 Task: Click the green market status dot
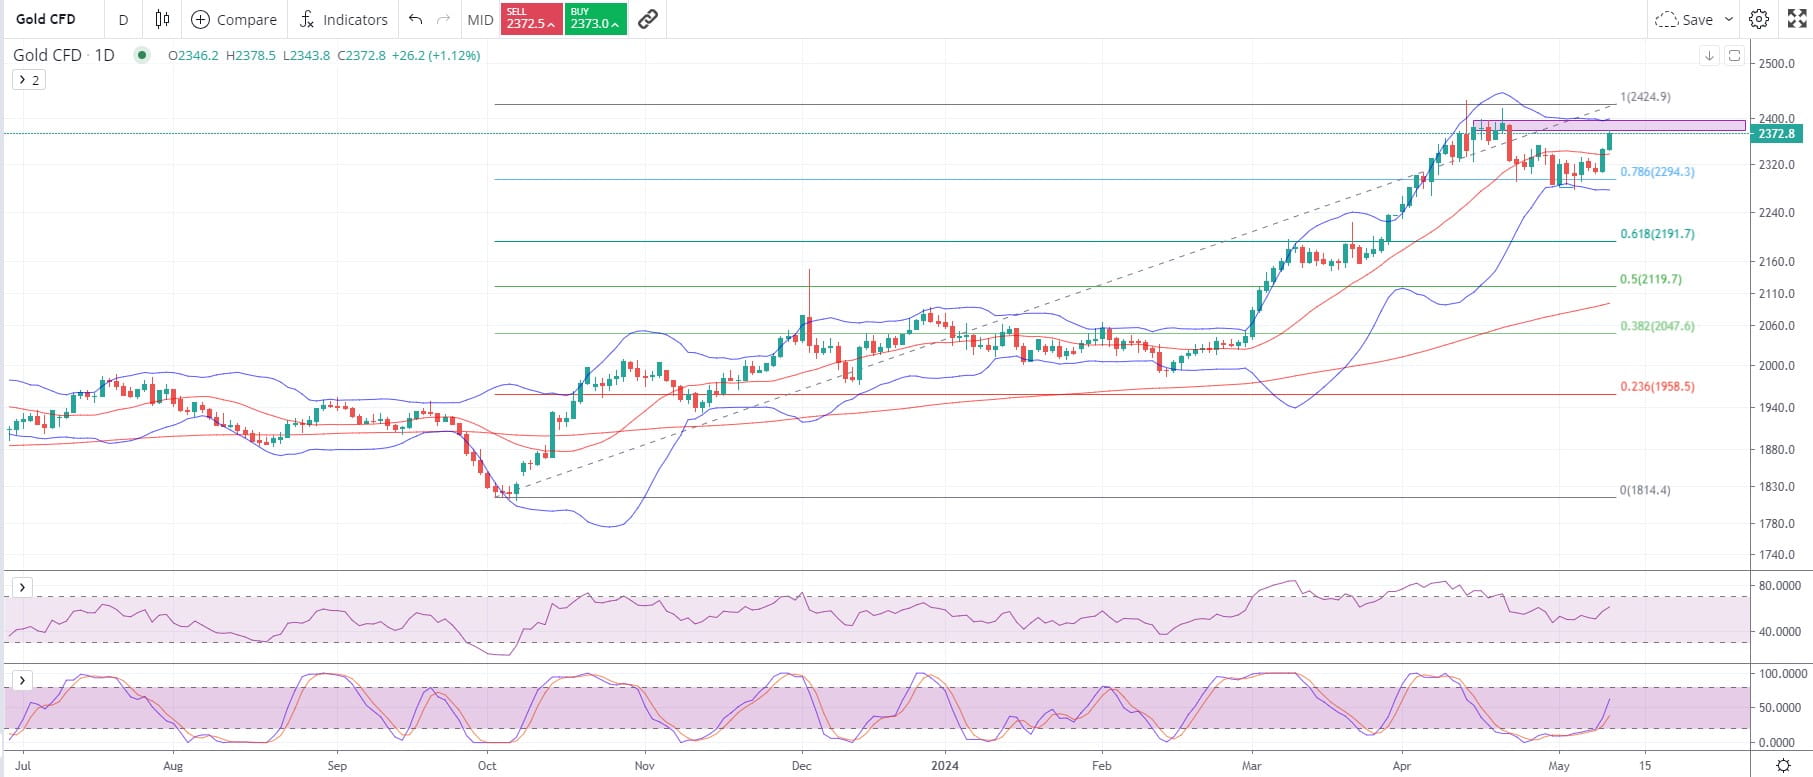[x=142, y=55]
